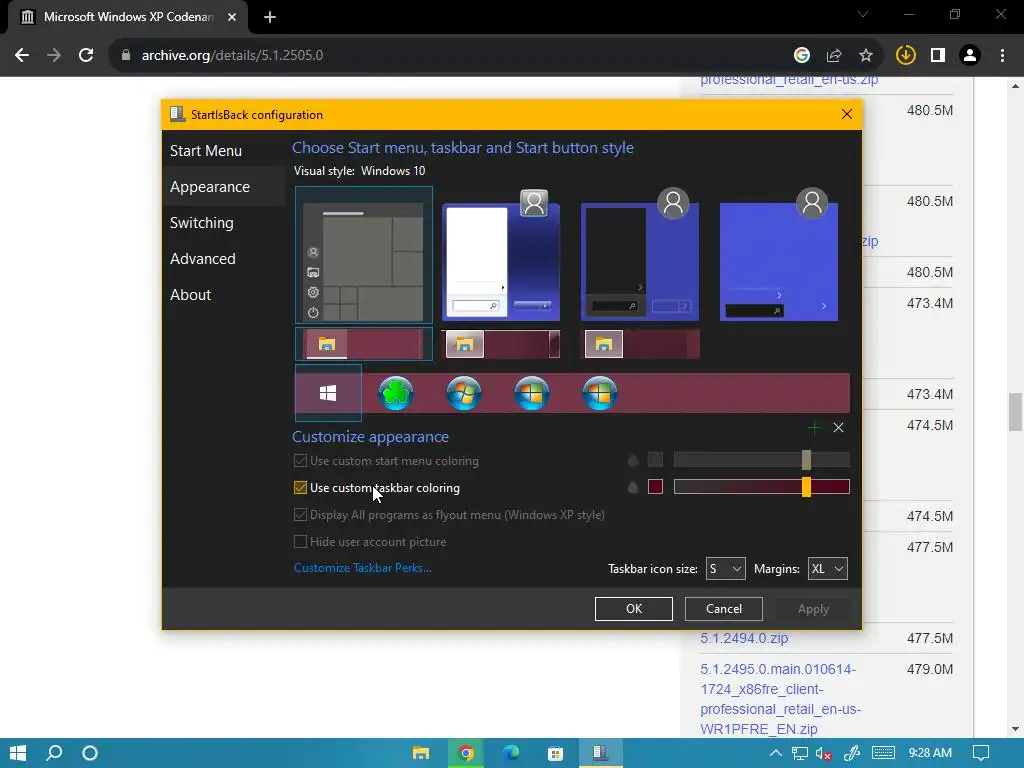Open Microsoft Store from the taskbar
This screenshot has width=1024, height=768.
point(555,753)
